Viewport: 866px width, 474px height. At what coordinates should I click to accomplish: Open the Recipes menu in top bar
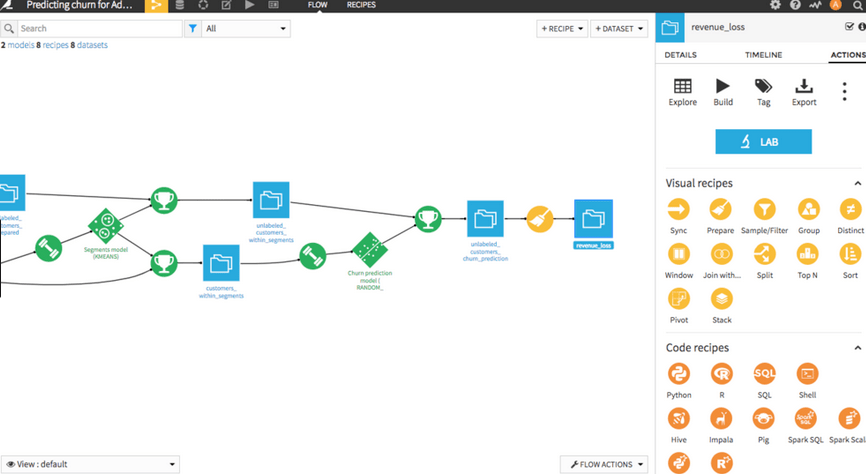[361, 5]
